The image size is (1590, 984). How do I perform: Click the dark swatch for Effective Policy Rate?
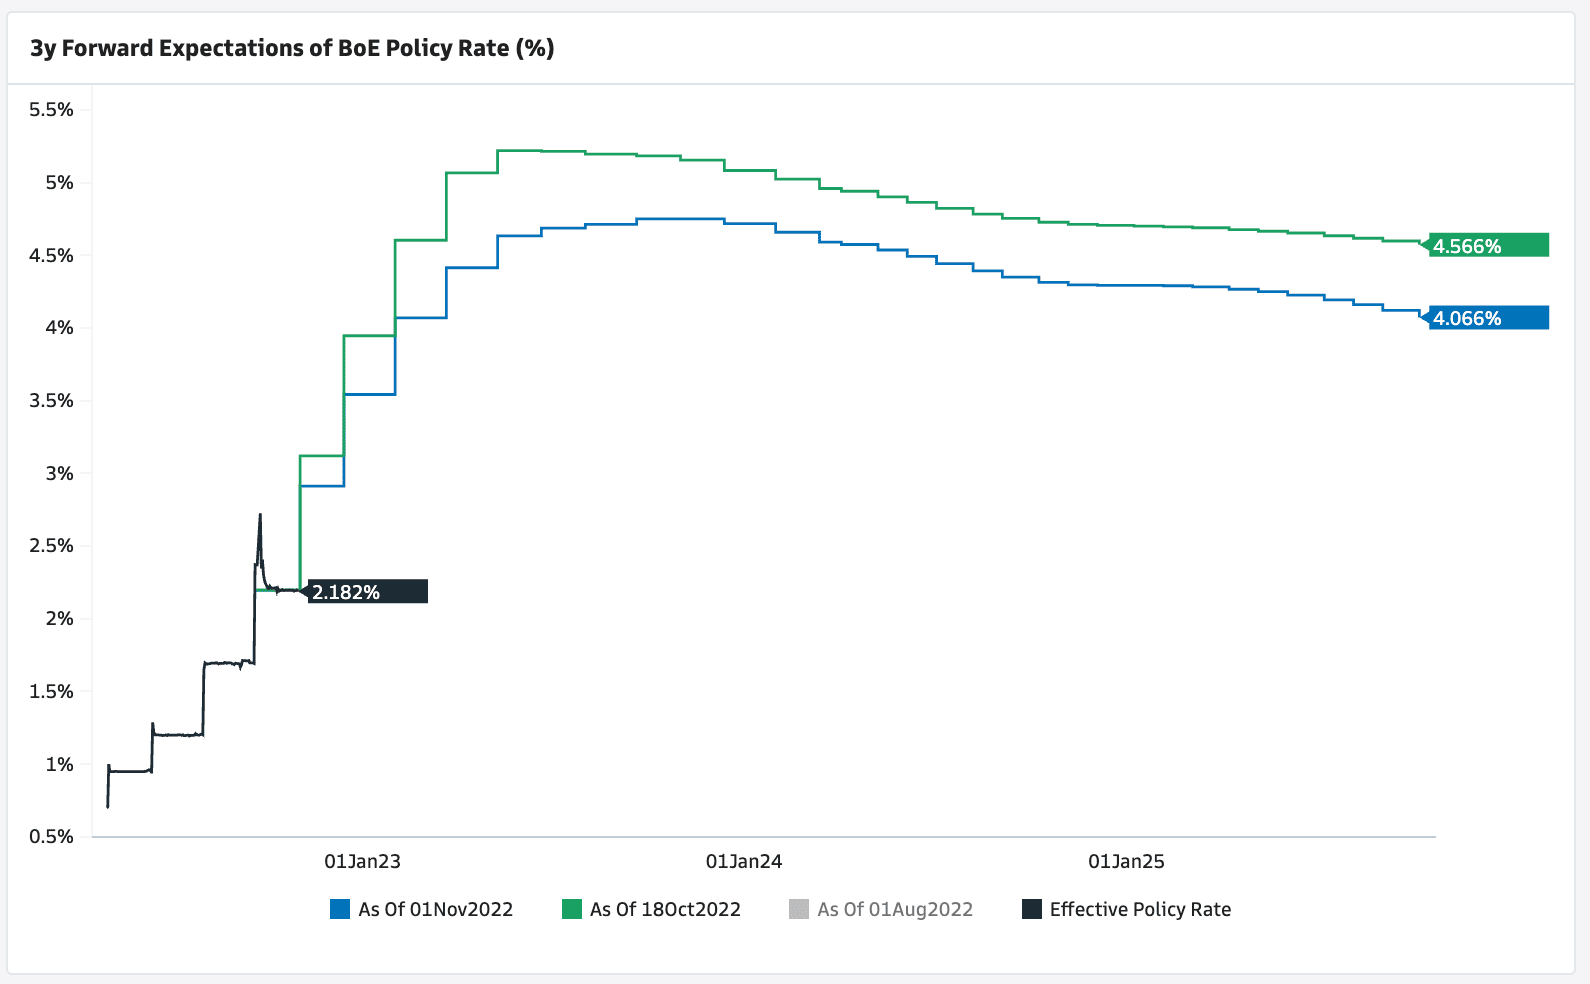(x=1032, y=909)
